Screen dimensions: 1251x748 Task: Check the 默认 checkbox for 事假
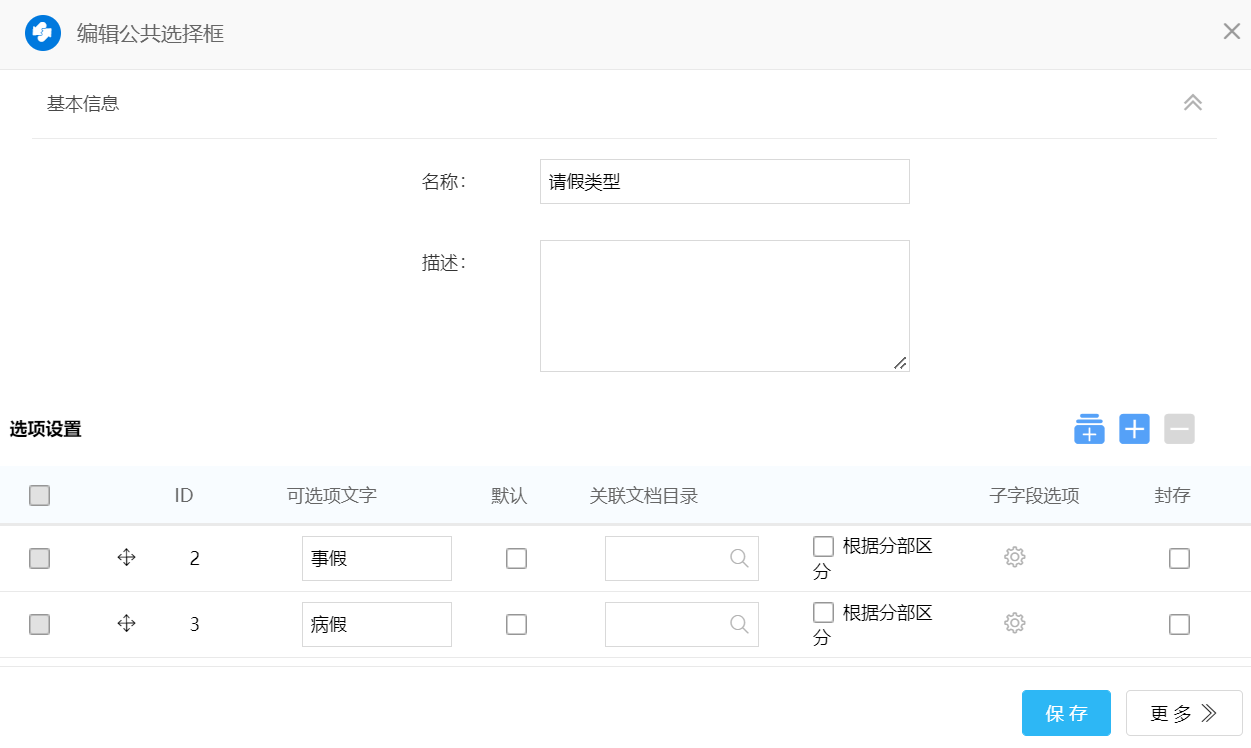pyautogui.click(x=516, y=558)
